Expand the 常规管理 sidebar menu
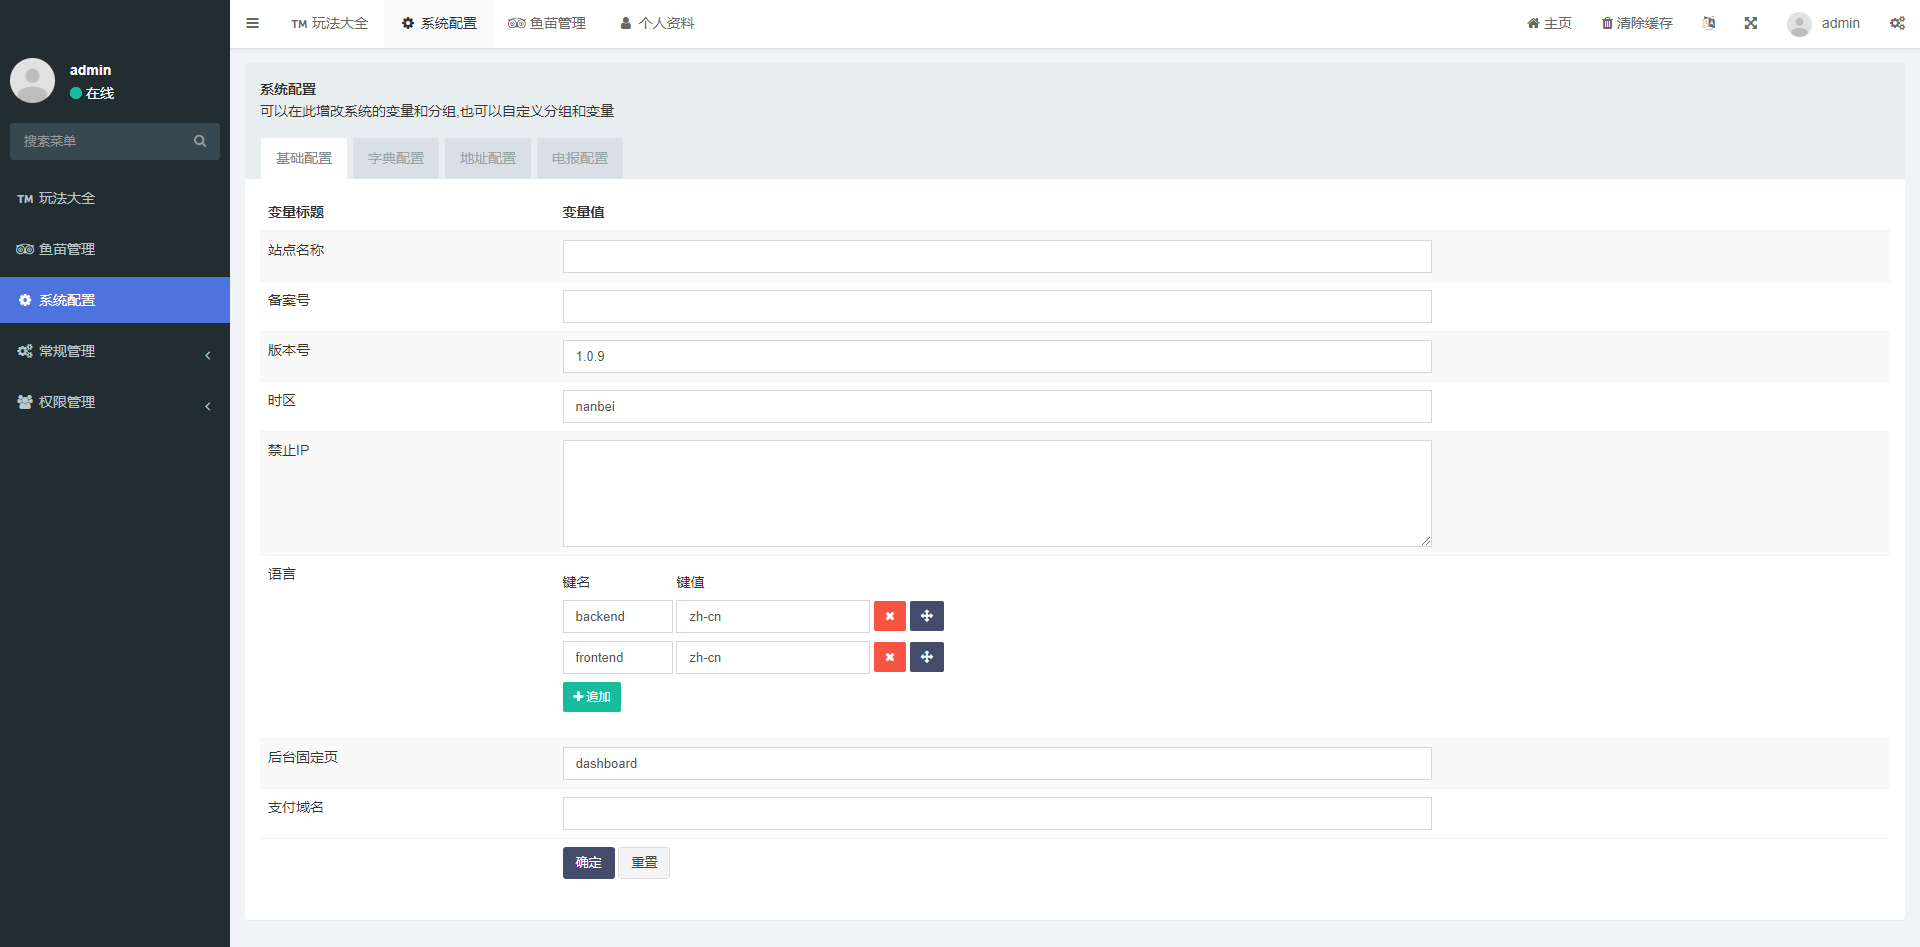The width and height of the screenshot is (1920, 947). [114, 351]
